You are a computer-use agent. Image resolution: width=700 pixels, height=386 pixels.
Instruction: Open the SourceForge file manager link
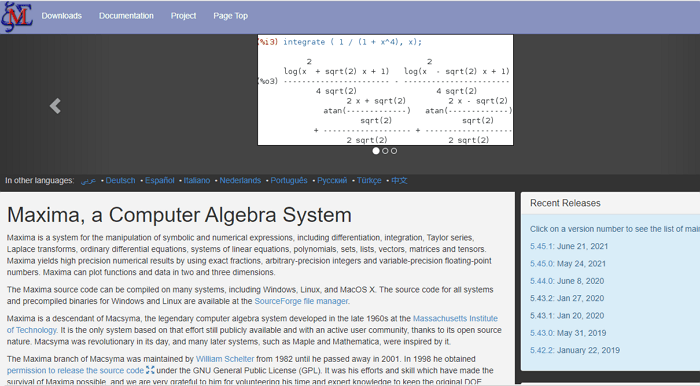(301, 301)
